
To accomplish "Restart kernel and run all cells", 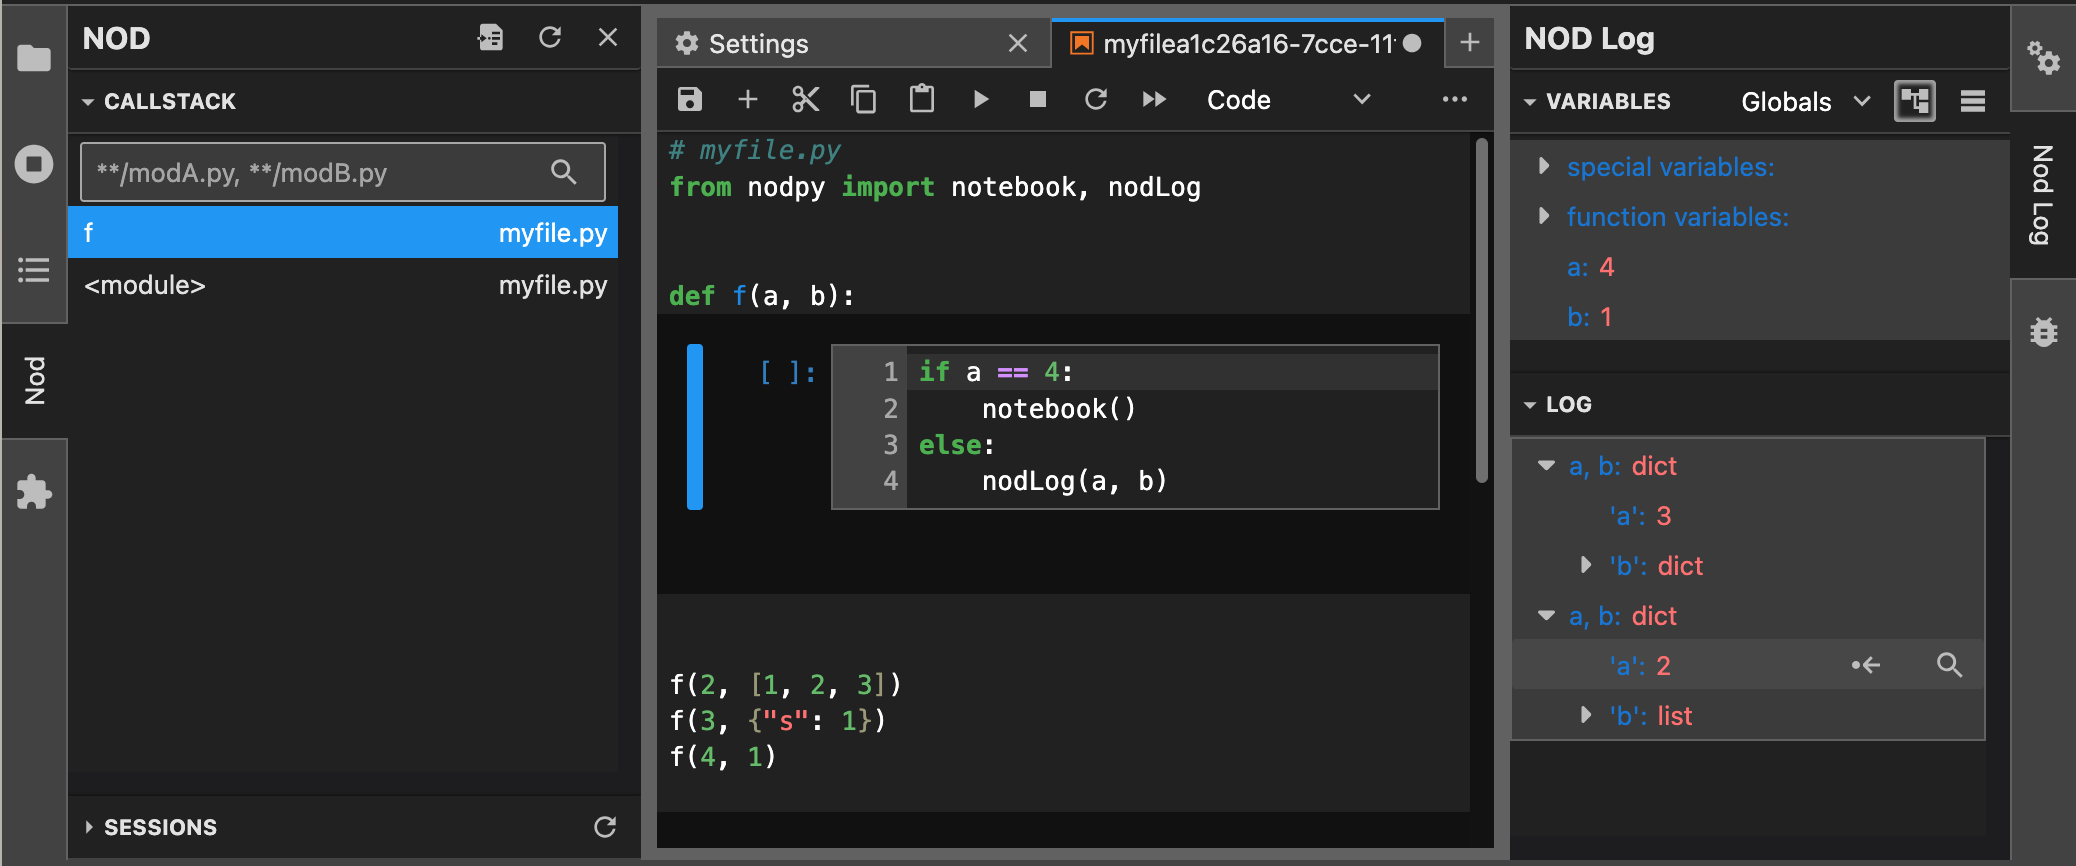I will pos(1154,99).
